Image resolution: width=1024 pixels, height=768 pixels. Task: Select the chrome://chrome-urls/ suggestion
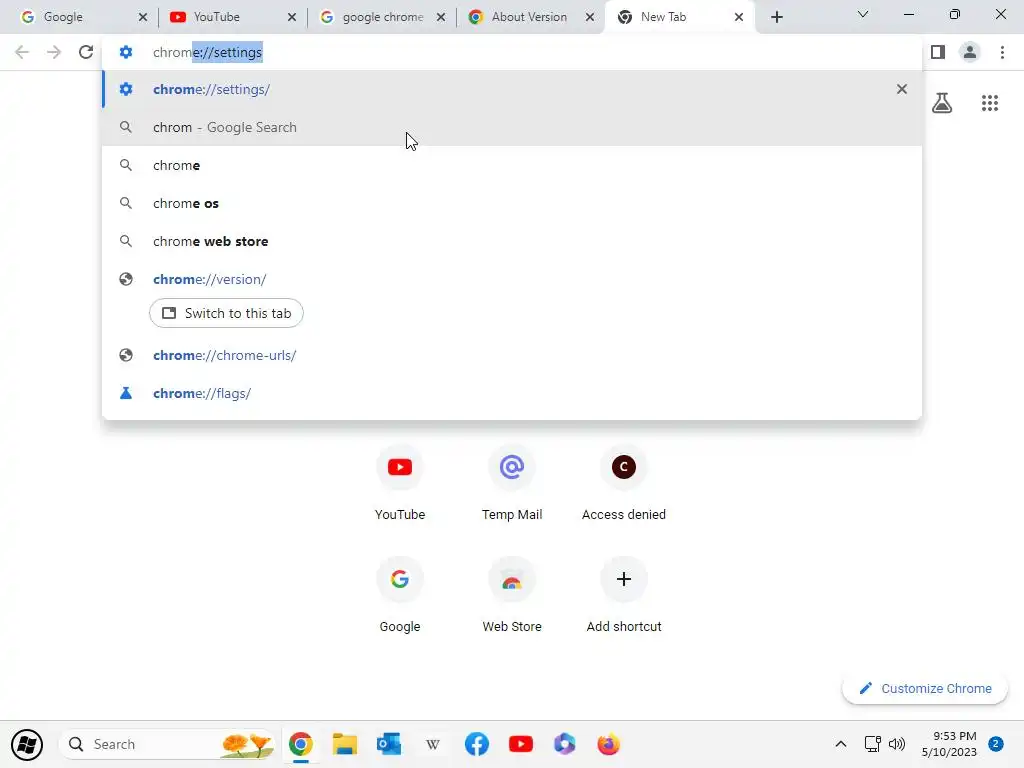pyautogui.click(x=512, y=355)
